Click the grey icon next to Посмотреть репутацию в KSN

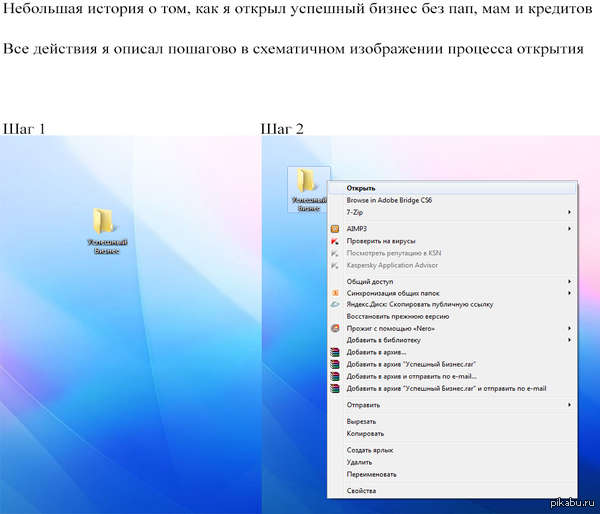(335, 253)
